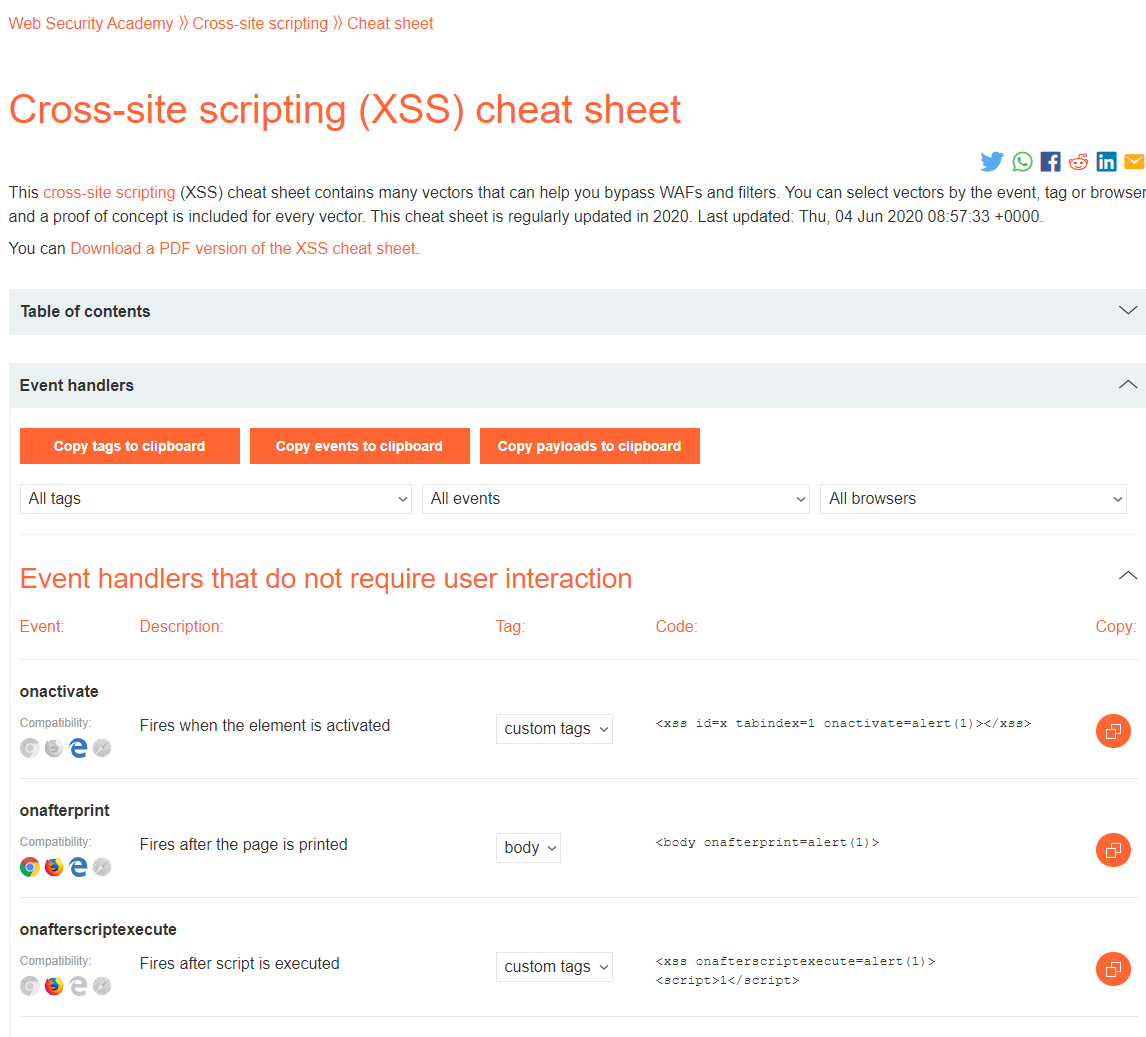This screenshot has width=1146, height=1037.
Task: Click the onafterscriptexecute code snippet
Action: 795,970
